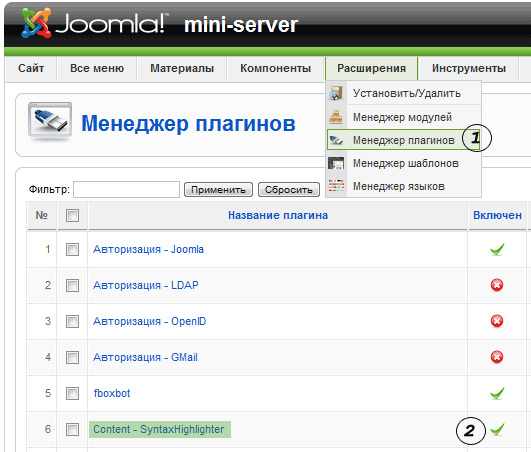The image size is (531, 452).
Task: Choose Менеджер модулей from the dropdown
Action: click(404, 117)
